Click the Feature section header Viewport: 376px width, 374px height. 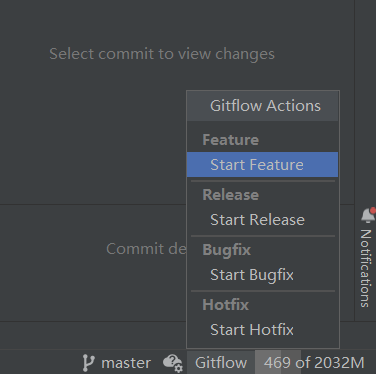tap(231, 139)
